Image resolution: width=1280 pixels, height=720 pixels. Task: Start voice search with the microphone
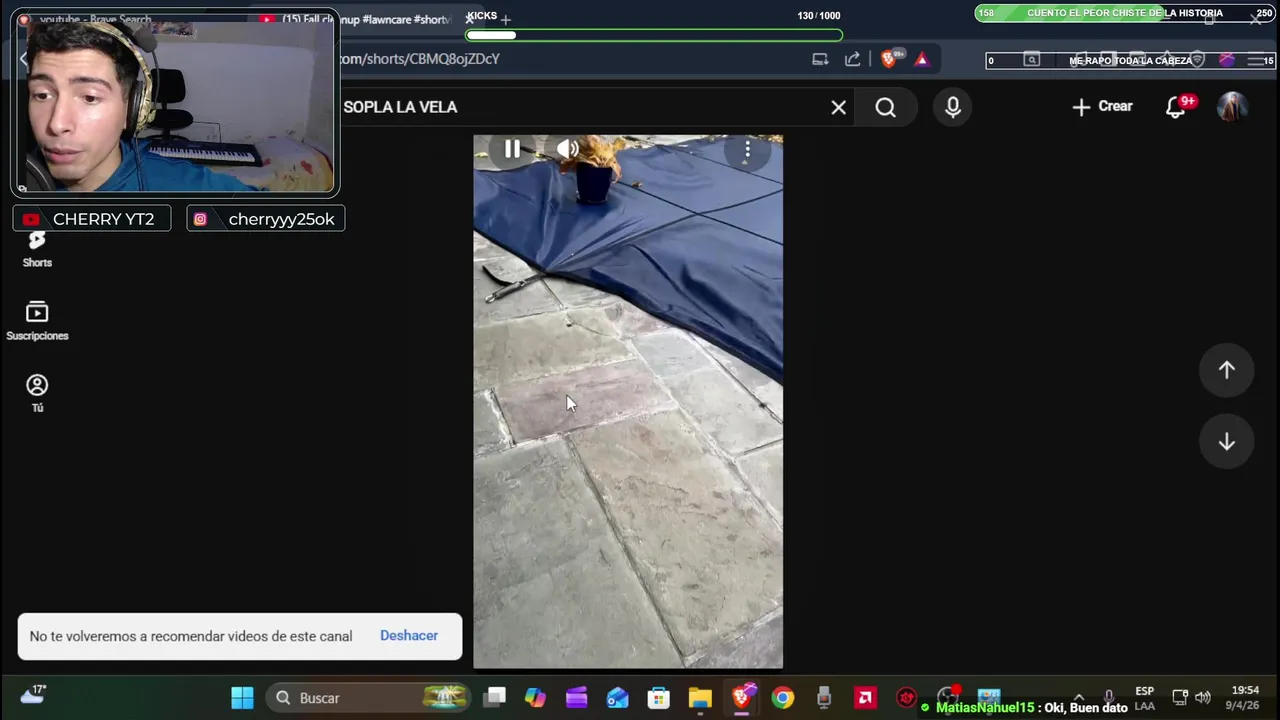(x=953, y=107)
